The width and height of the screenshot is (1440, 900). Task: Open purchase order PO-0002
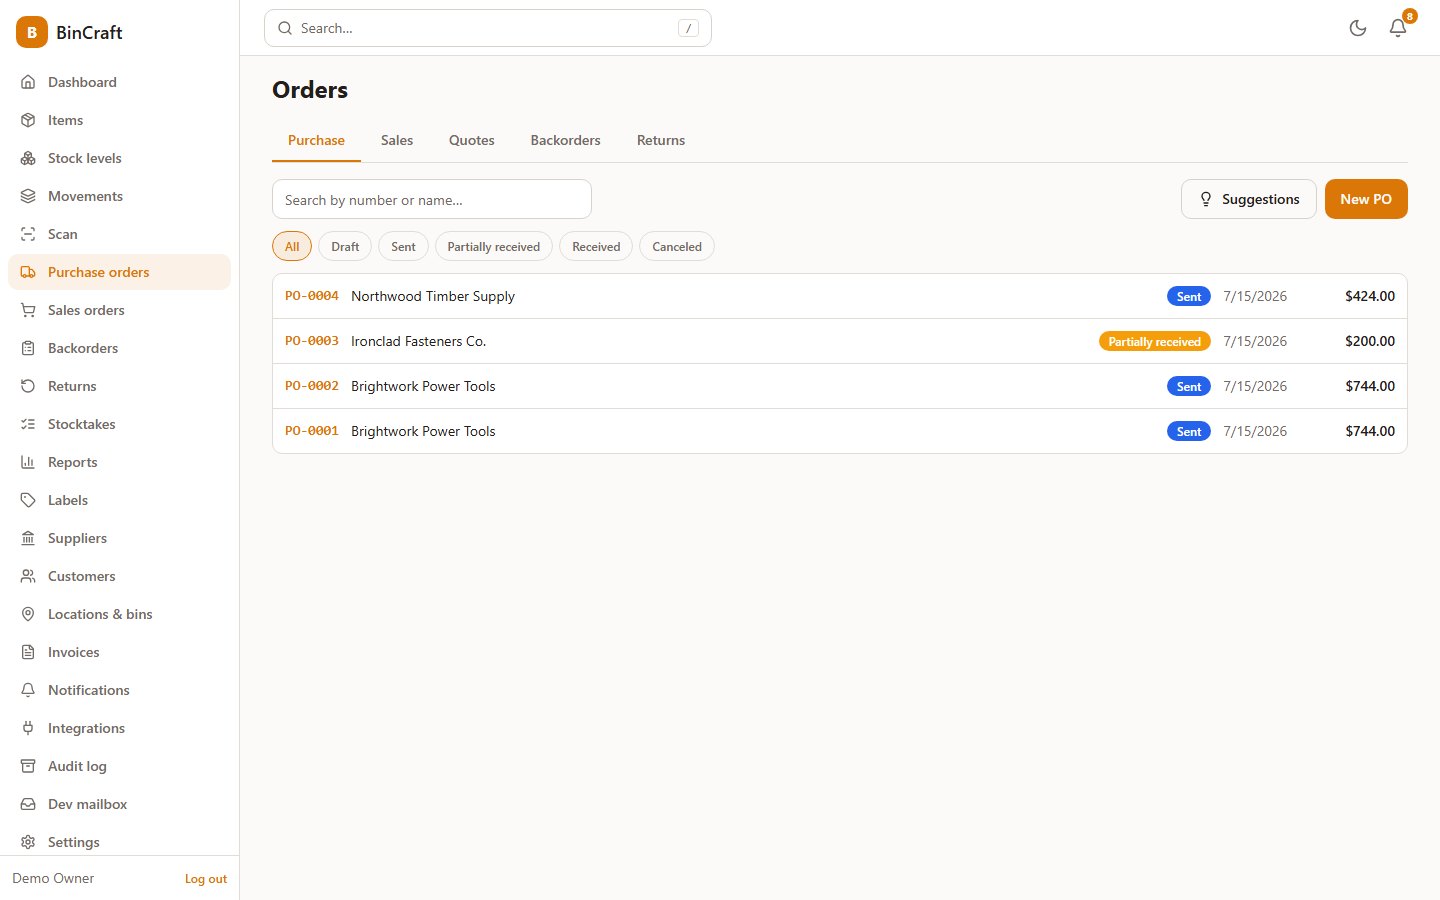[x=840, y=386]
